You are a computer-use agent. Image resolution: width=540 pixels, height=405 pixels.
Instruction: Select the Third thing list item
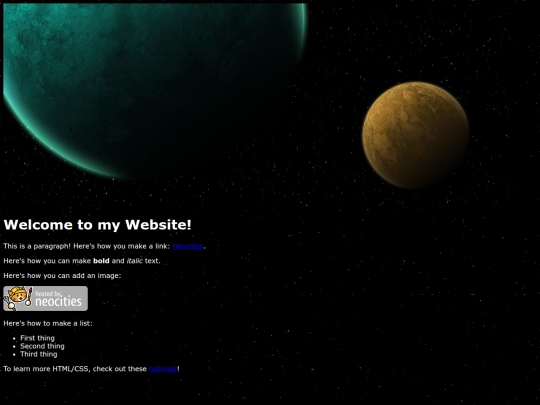click(39, 354)
